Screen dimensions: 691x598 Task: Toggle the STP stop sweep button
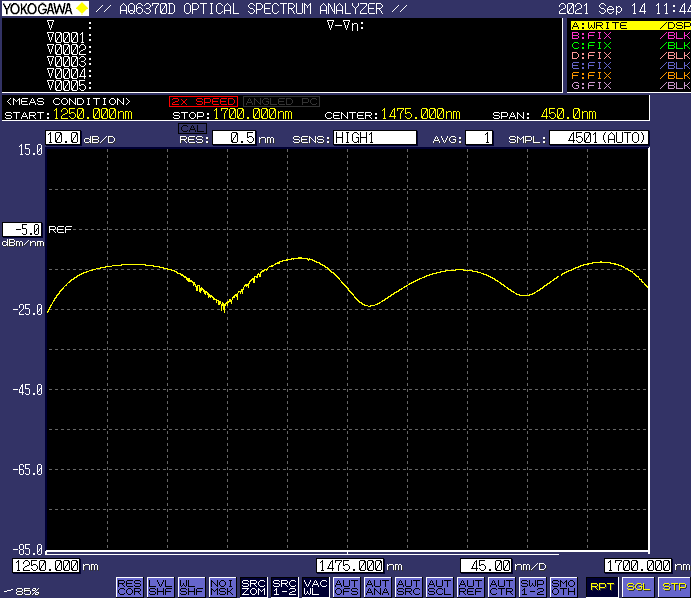[674, 586]
